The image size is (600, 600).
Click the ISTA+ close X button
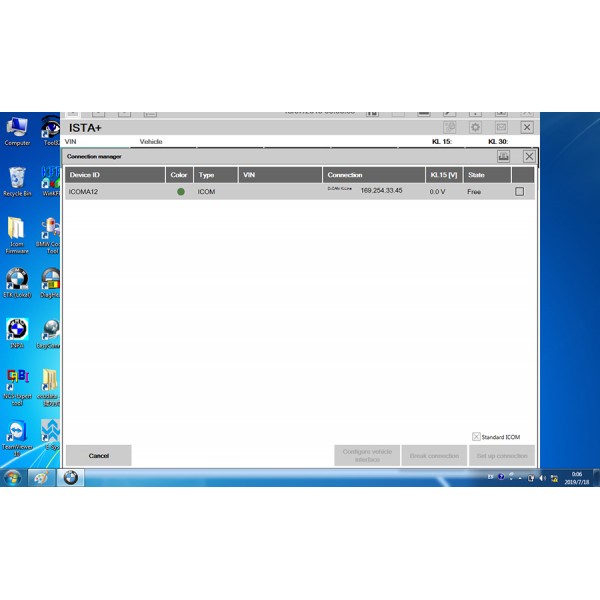[527, 127]
